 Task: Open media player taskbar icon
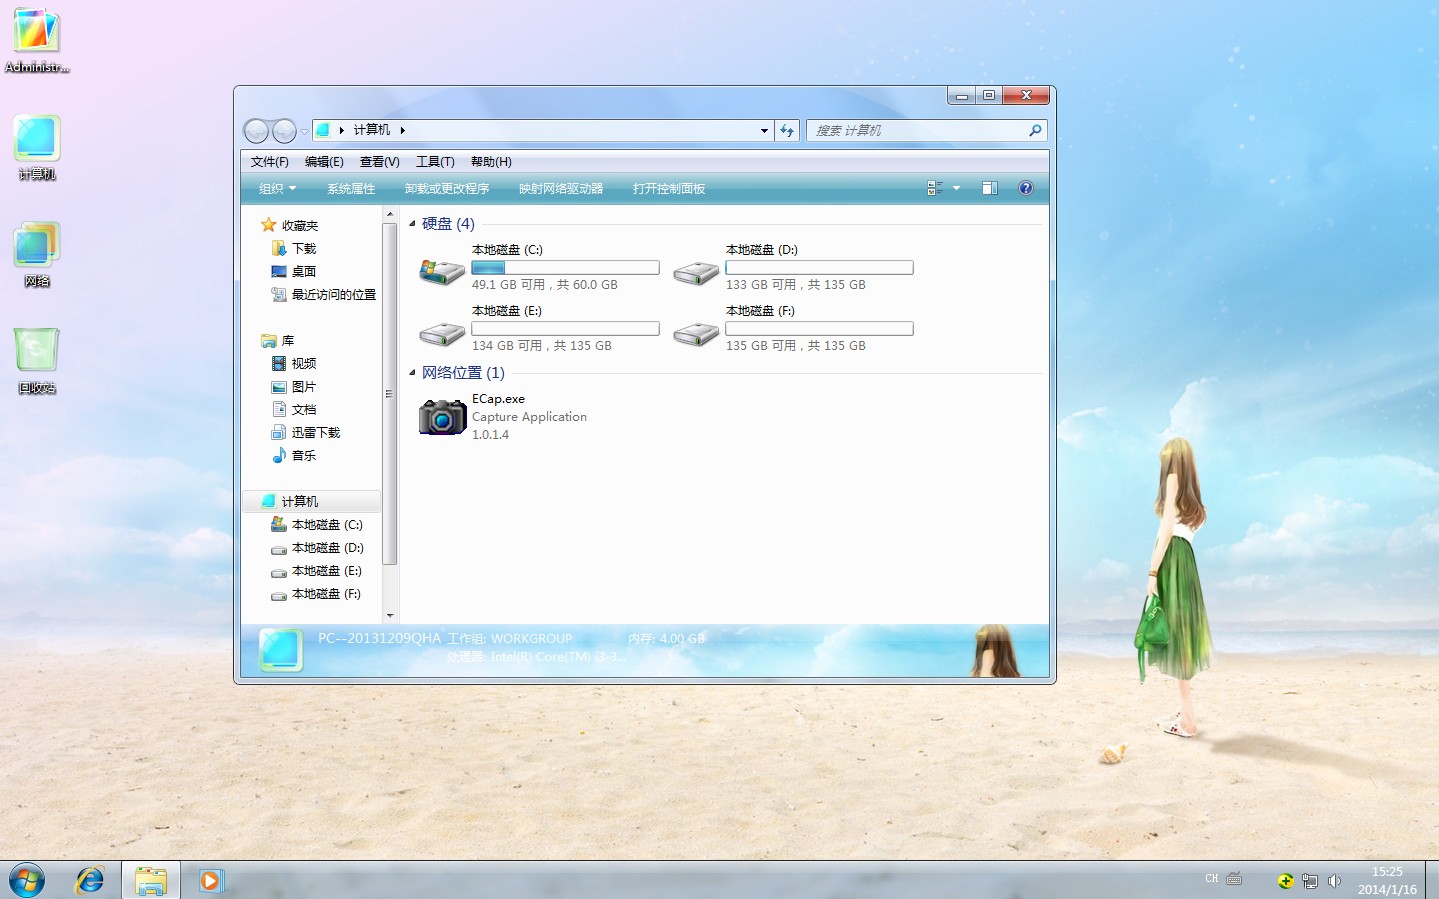point(210,881)
